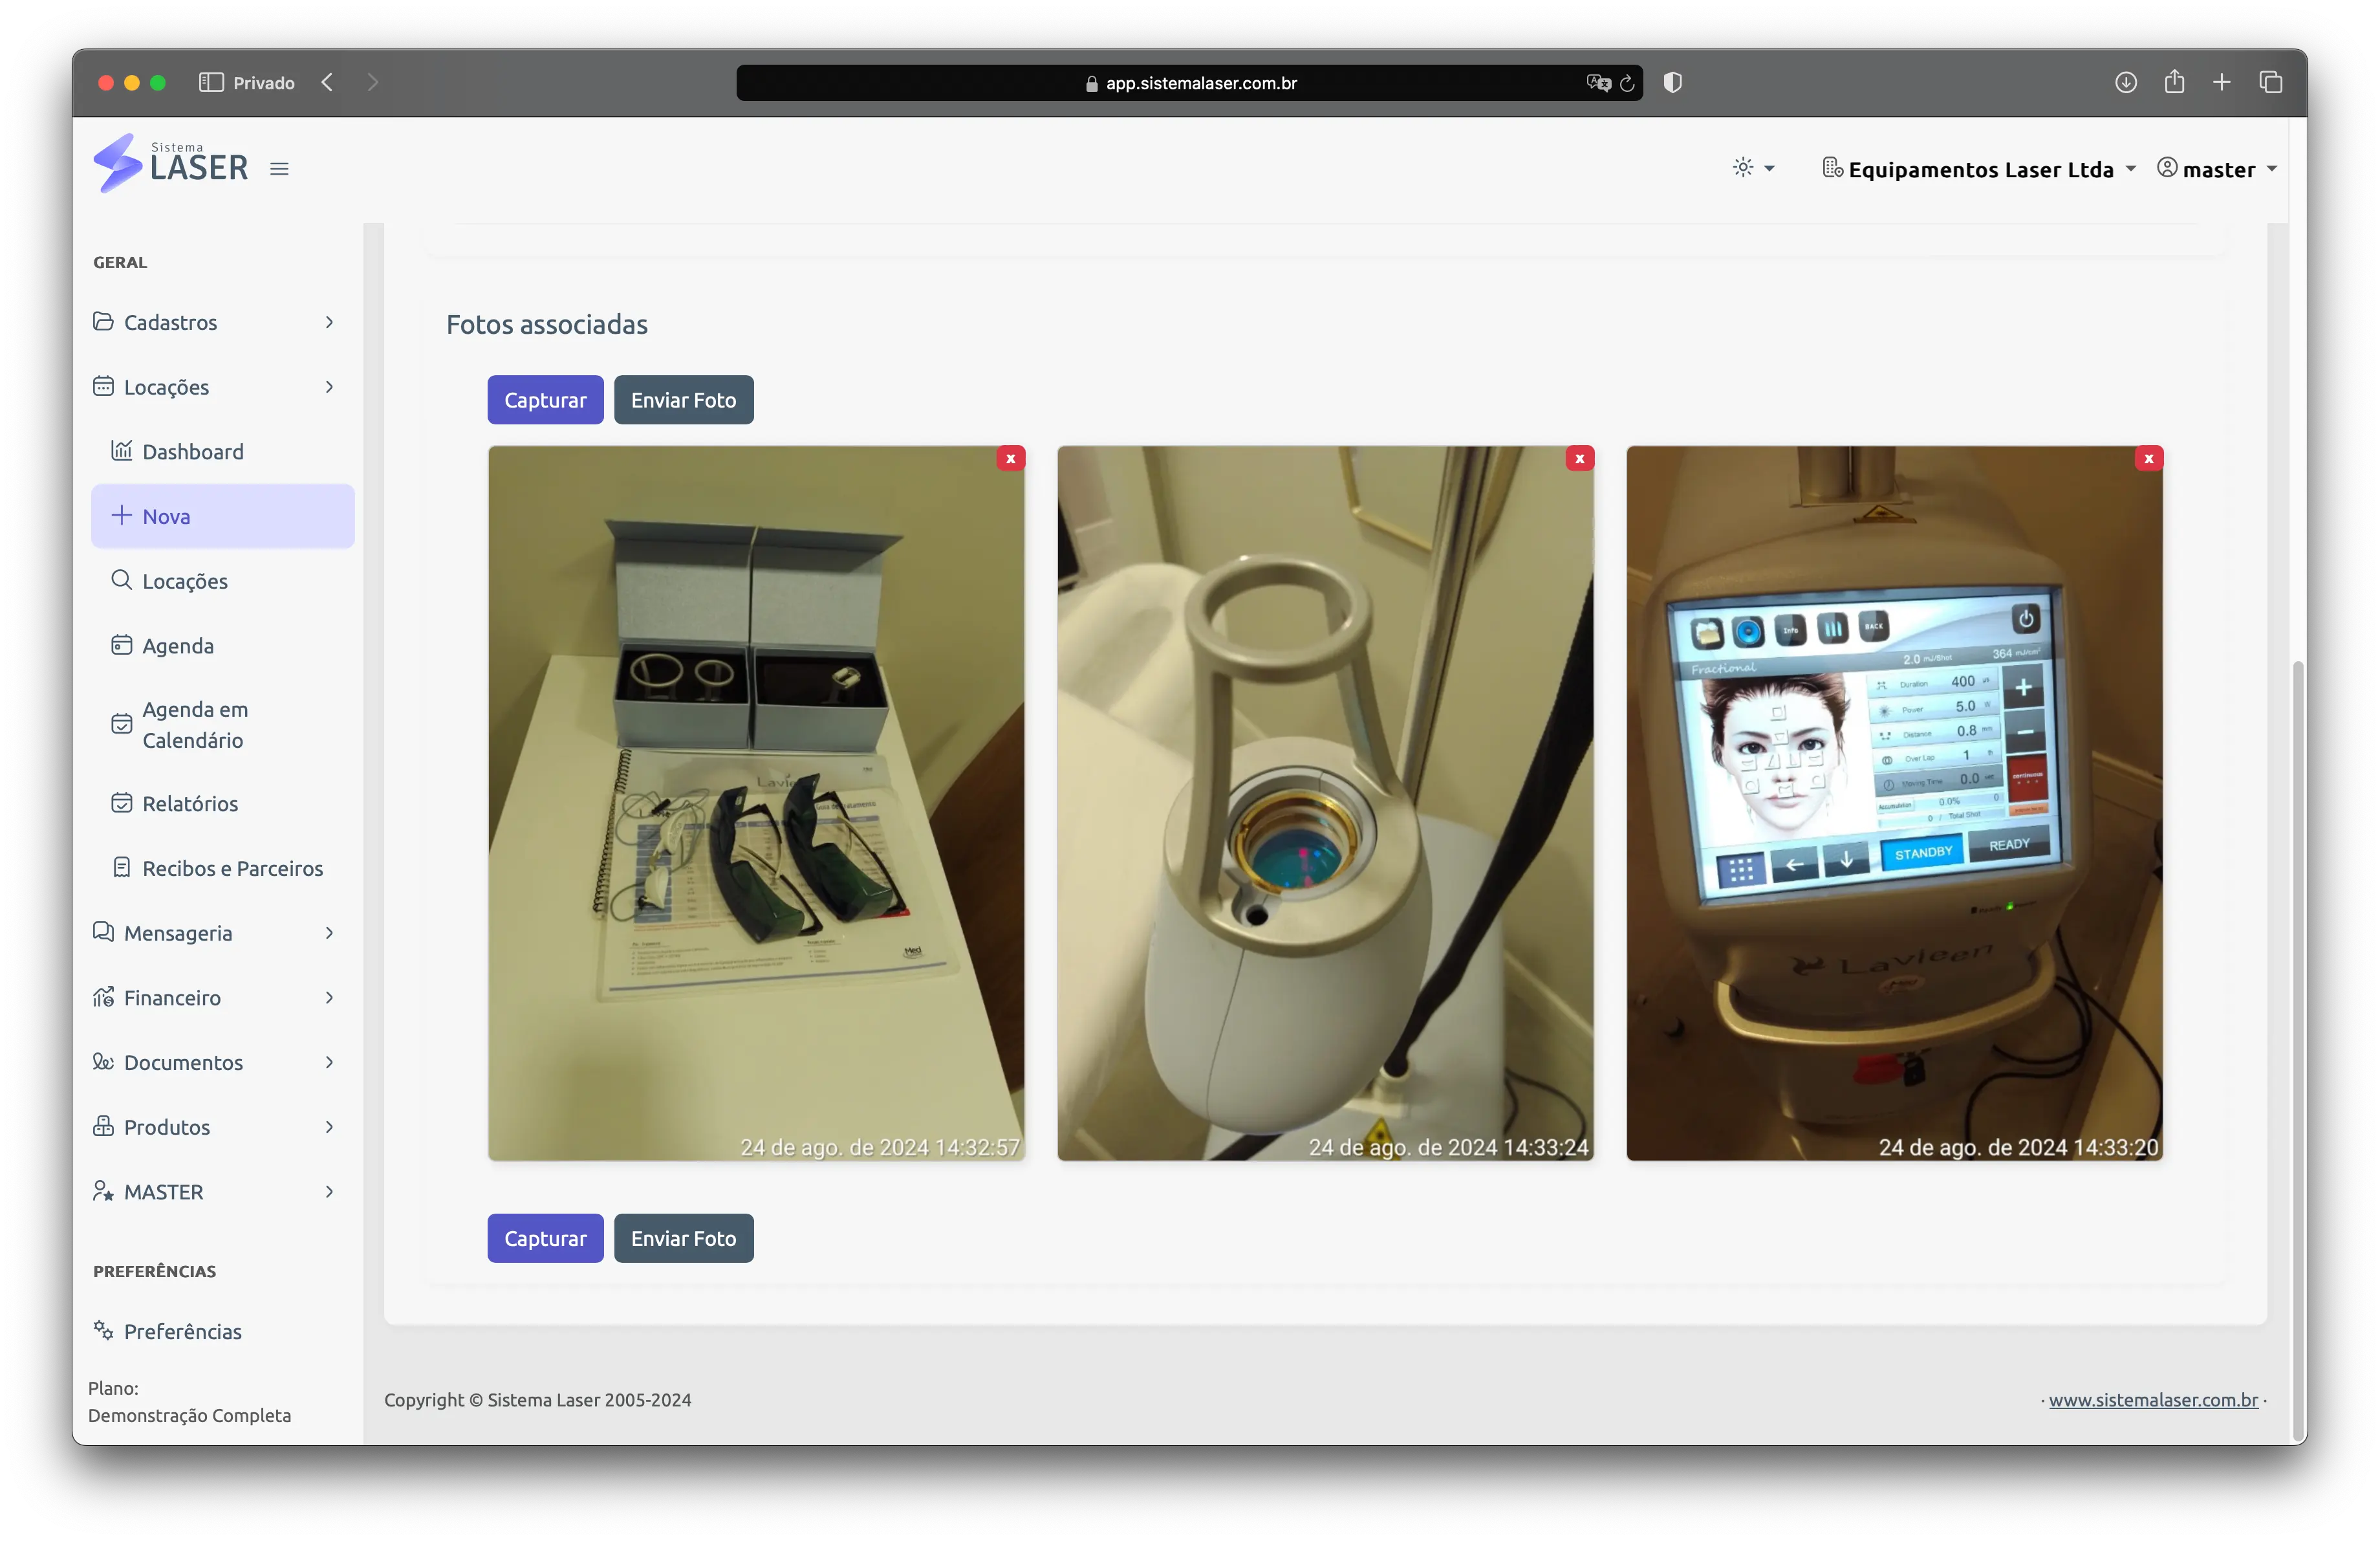Click the Documentos icon
Image resolution: width=2380 pixels, height=1541 pixels.
tap(103, 1061)
